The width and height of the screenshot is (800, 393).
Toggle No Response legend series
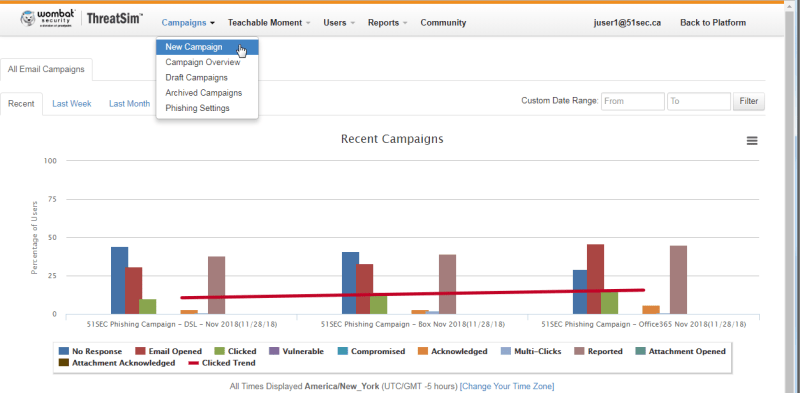pyautogui.click(x=90, y=351)
